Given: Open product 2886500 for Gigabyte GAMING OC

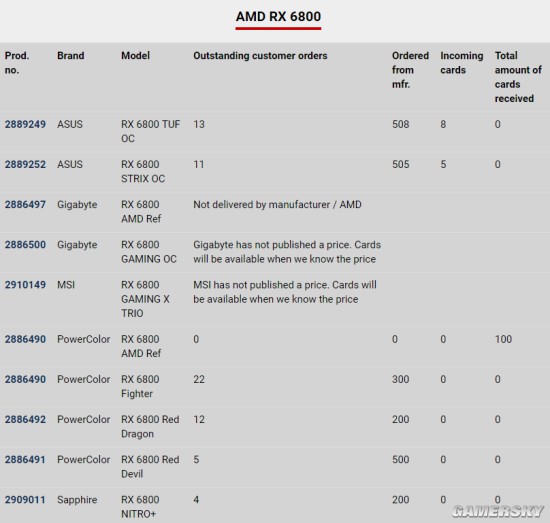Looking at the screenshot, I should click(x=25, y=244).
